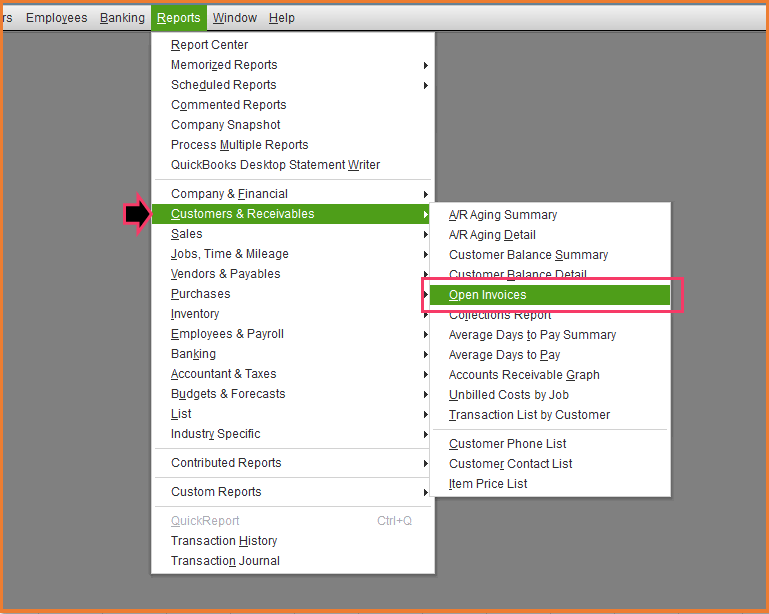Screen dimensions: 769x614
Task: Expand Scheduled Reports submenu
Action: click(x=293, y=85)
